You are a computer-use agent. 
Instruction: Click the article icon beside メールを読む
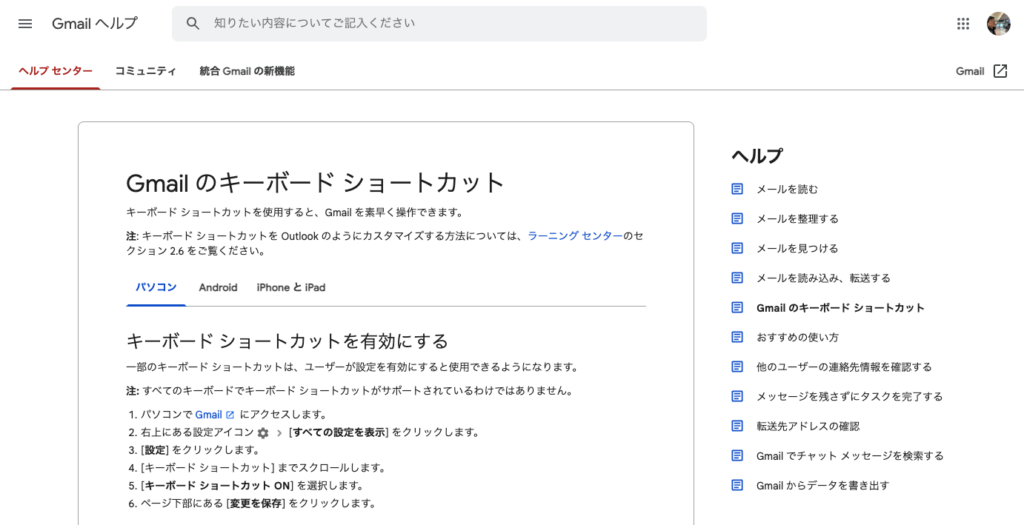click(737, 189)
